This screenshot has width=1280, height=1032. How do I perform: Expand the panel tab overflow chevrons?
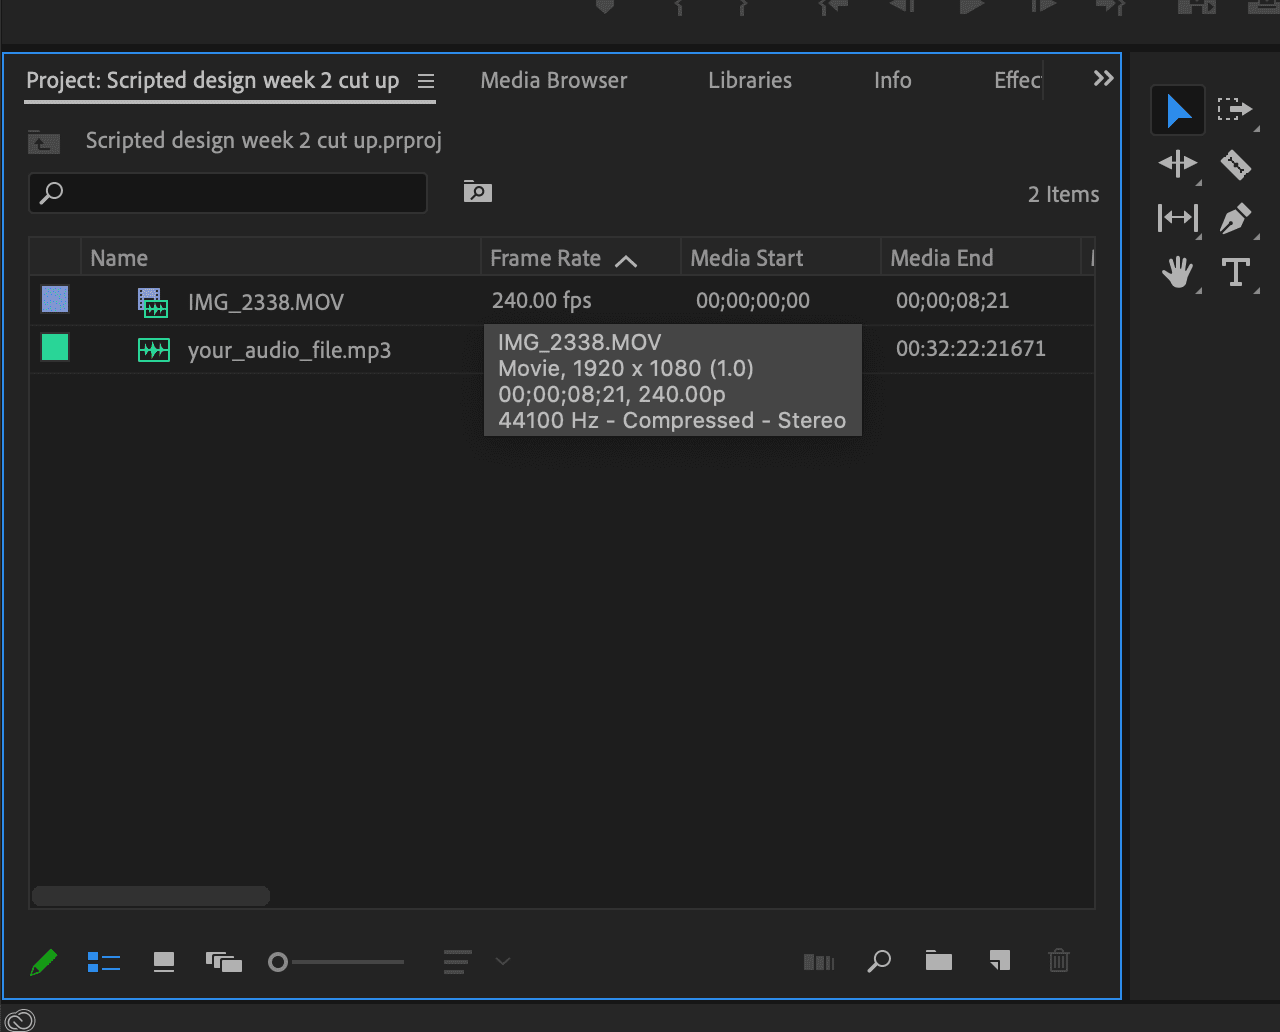(x=1103, y=79)
